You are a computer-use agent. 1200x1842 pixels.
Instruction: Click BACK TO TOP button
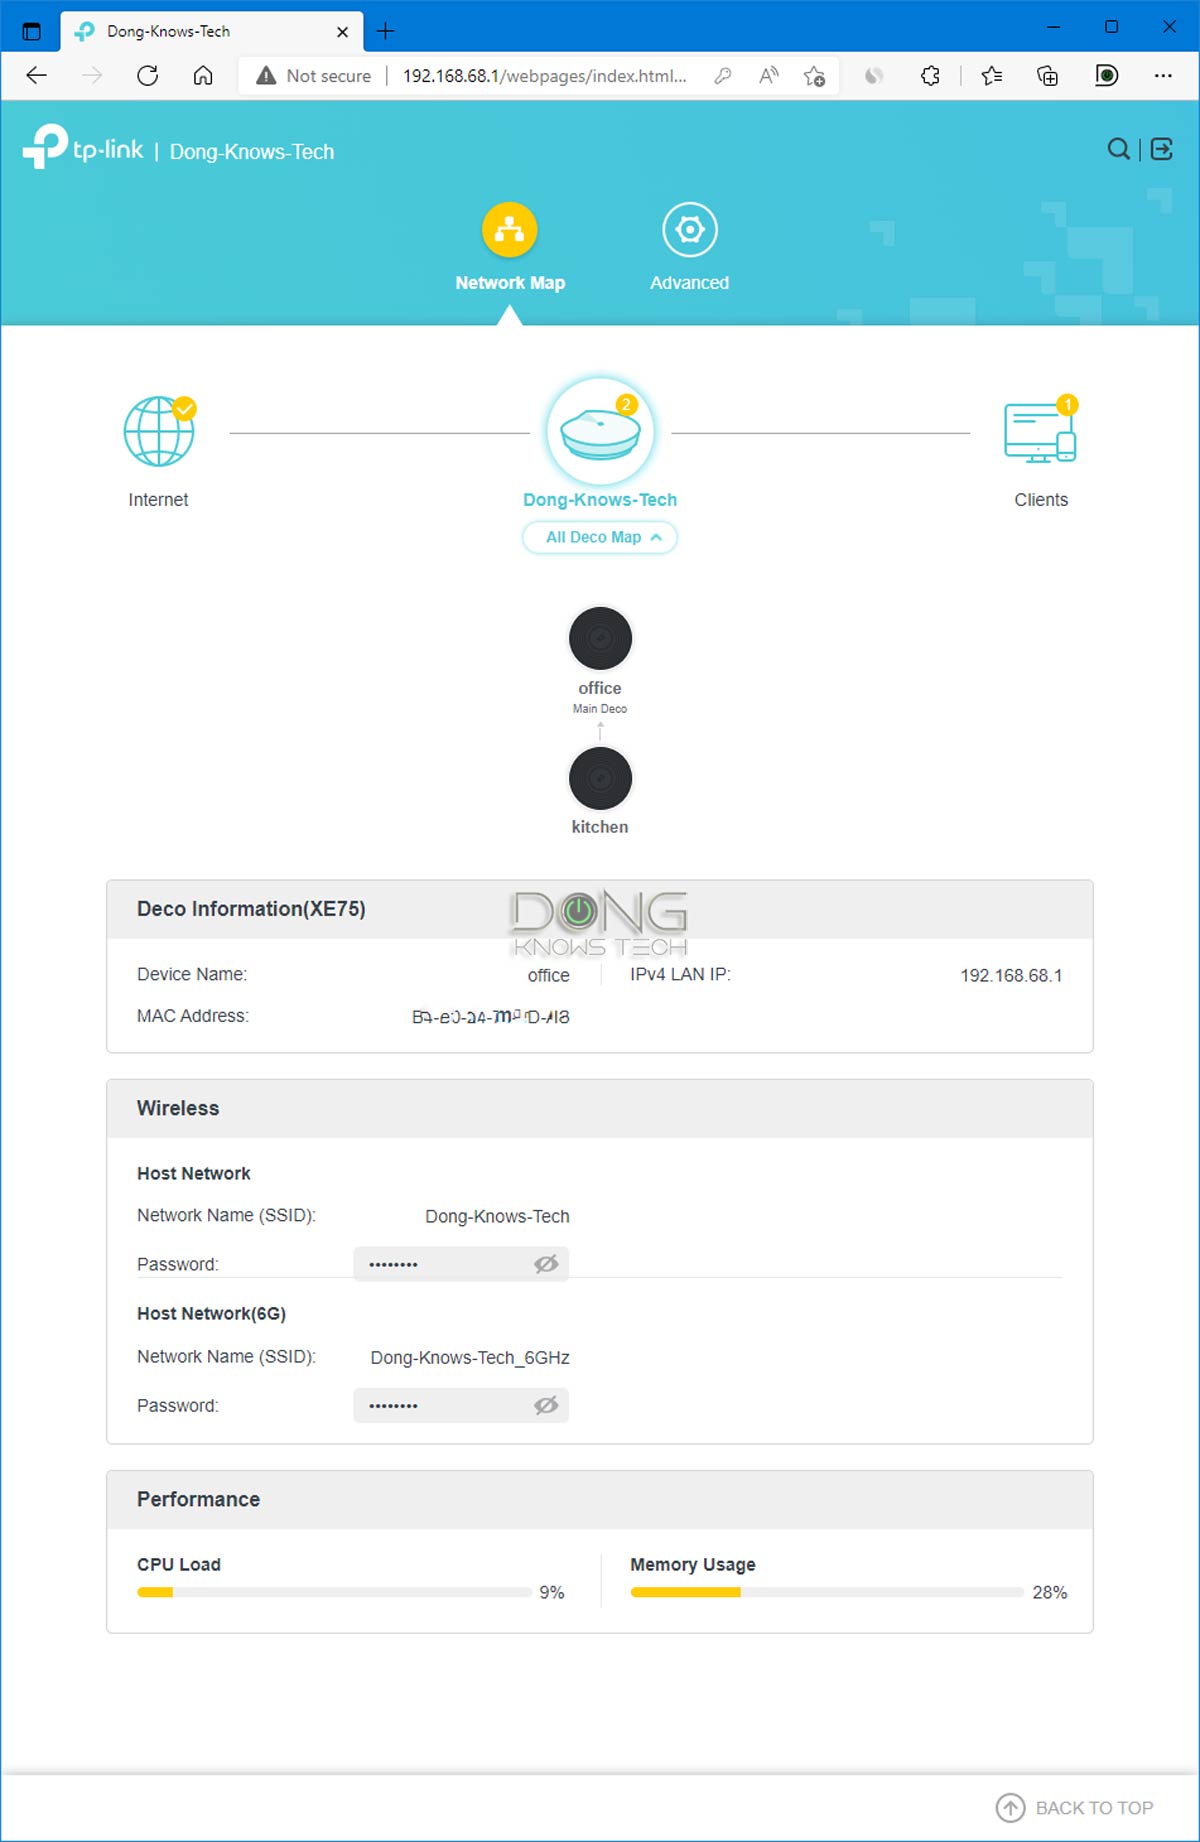tap(1075, 1807)
